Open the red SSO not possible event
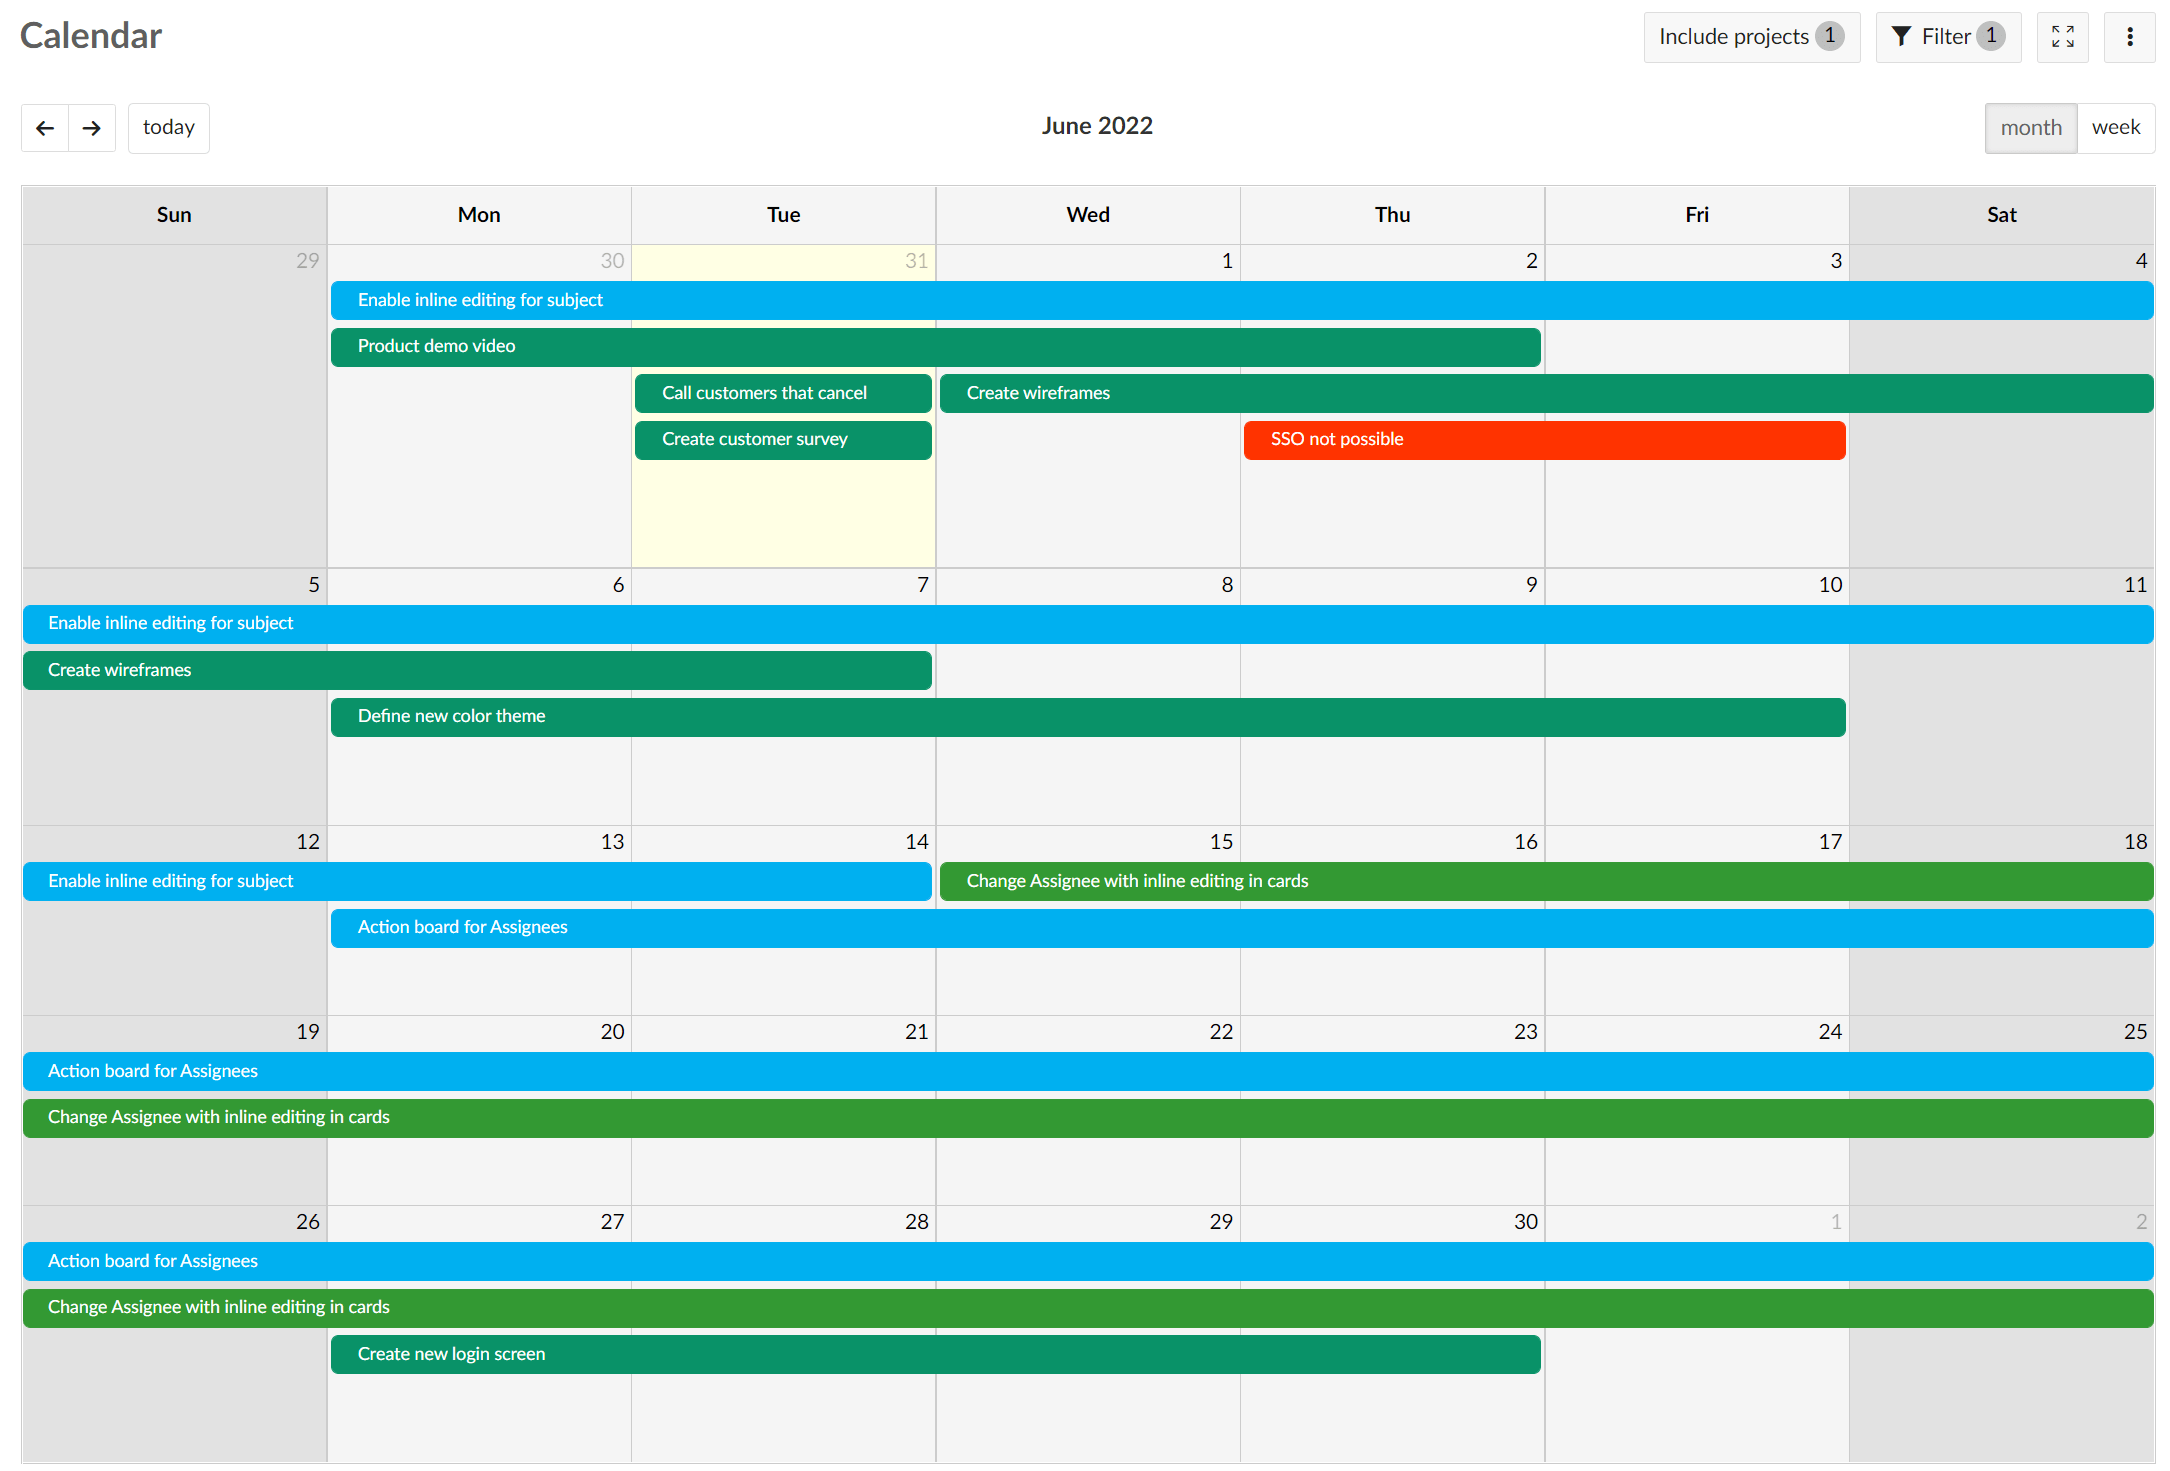2170x1471 pixels. click(1543, 440)
